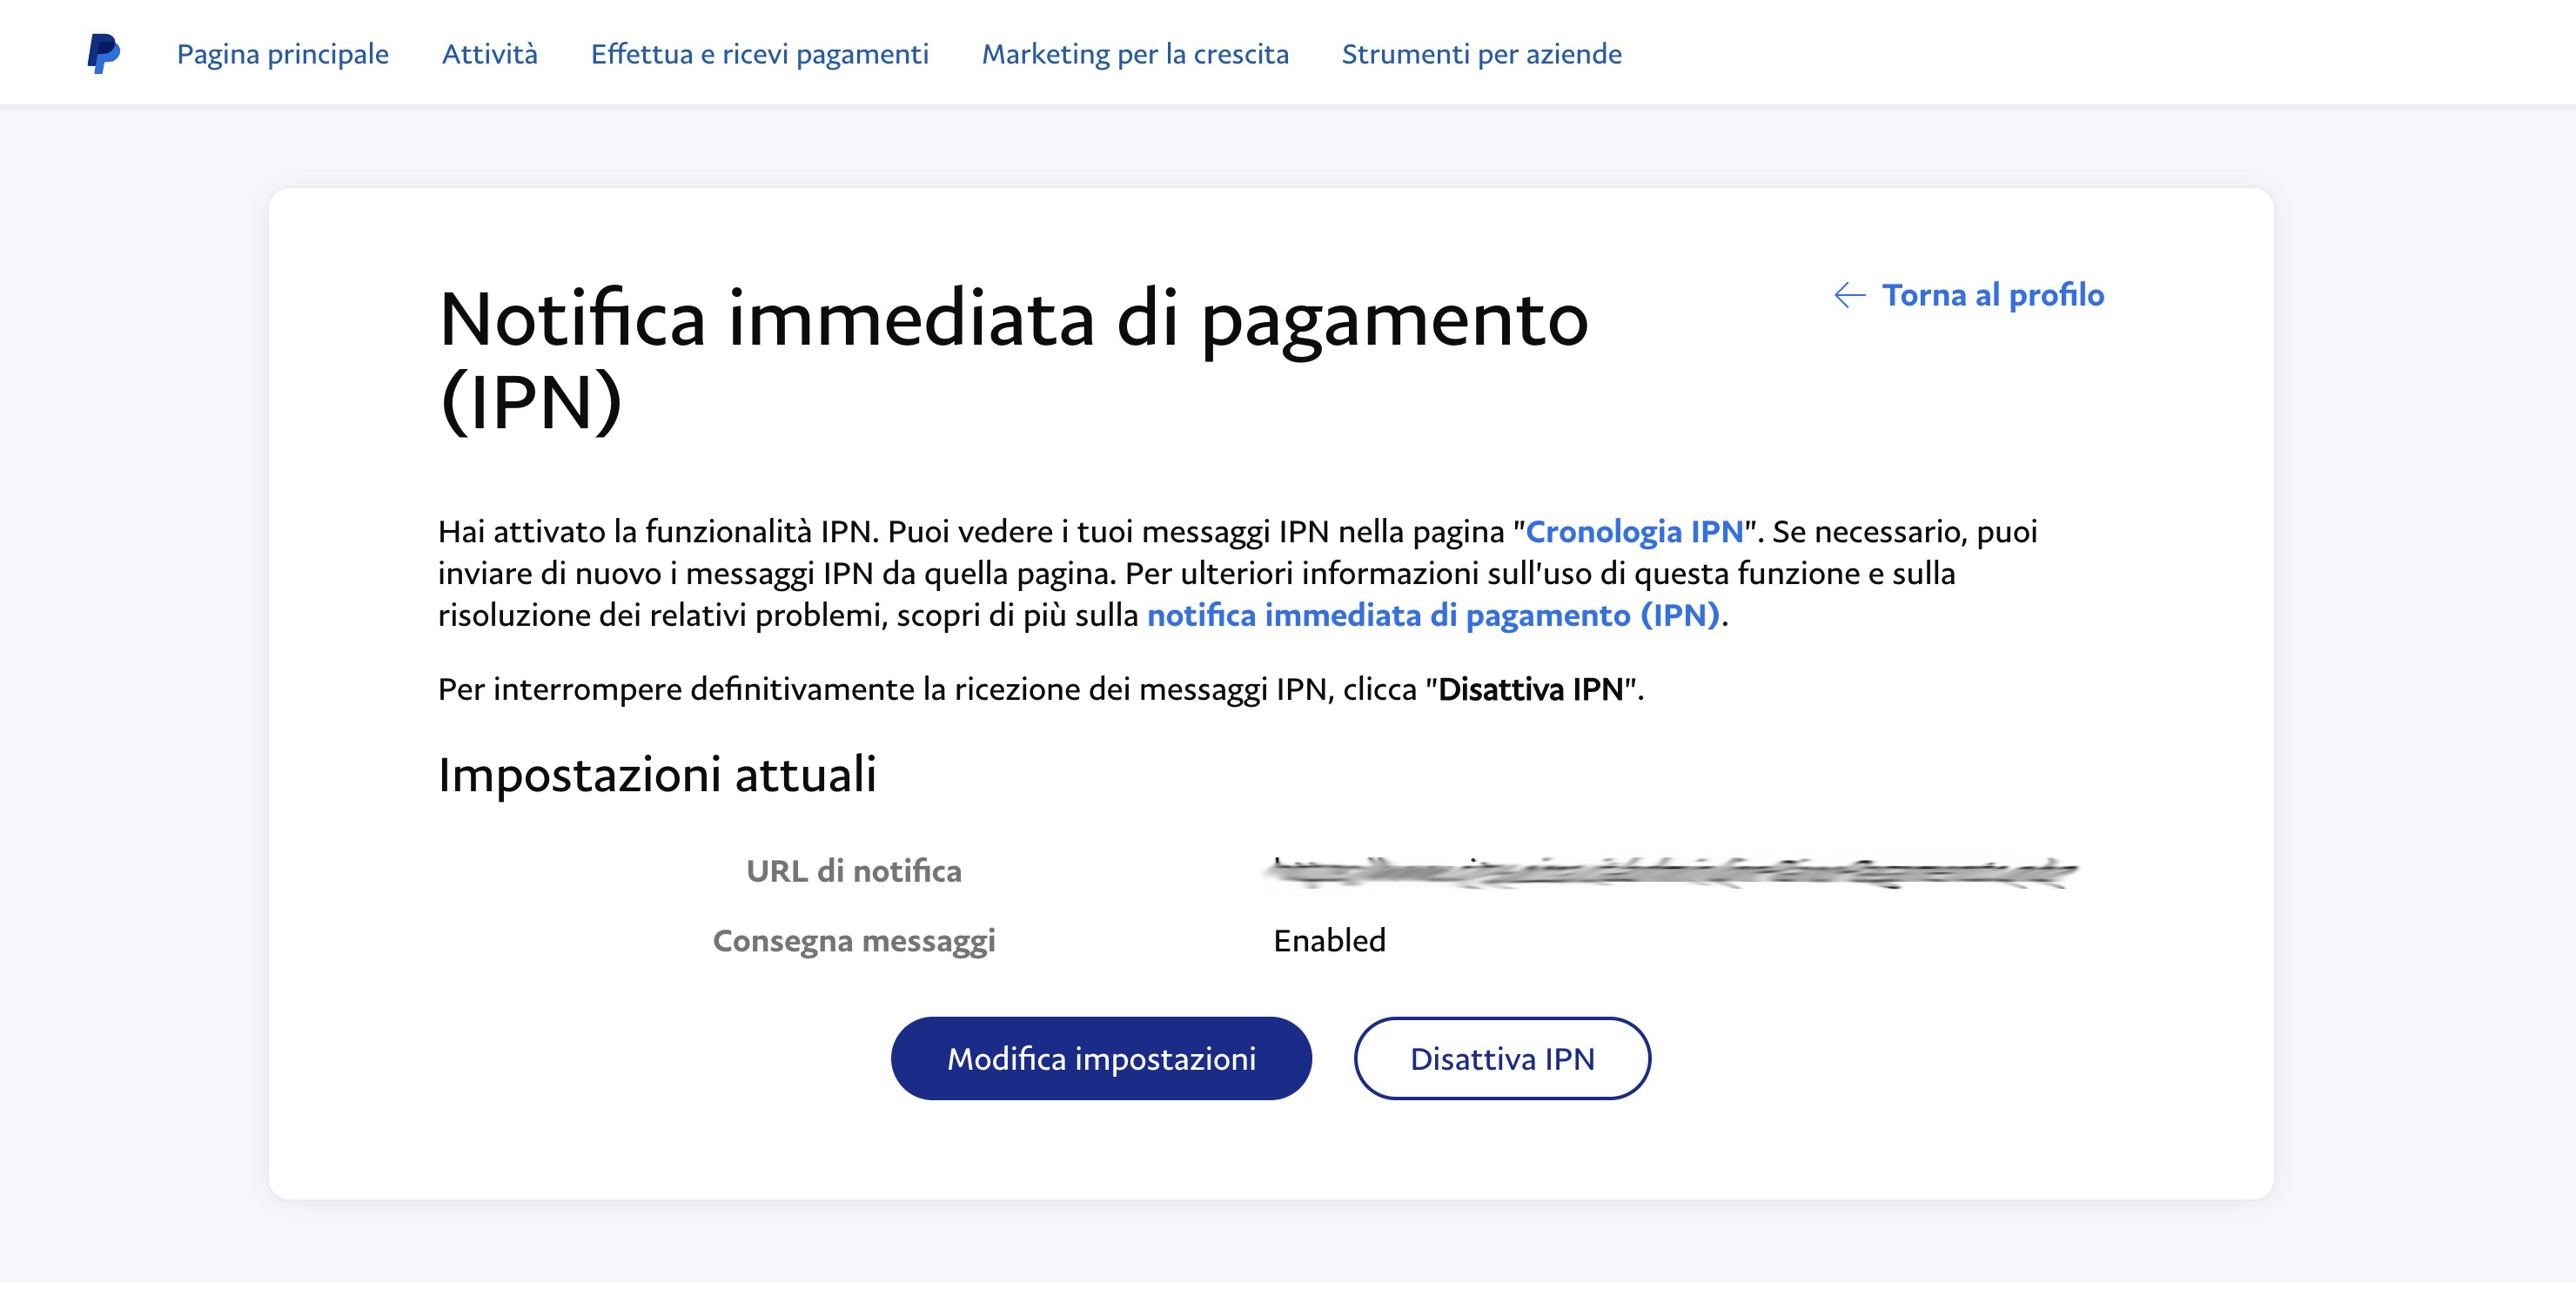Screen dimensions: 2576x1290
Task: Click the Consegna messaggi label
Action: point(853,940)
